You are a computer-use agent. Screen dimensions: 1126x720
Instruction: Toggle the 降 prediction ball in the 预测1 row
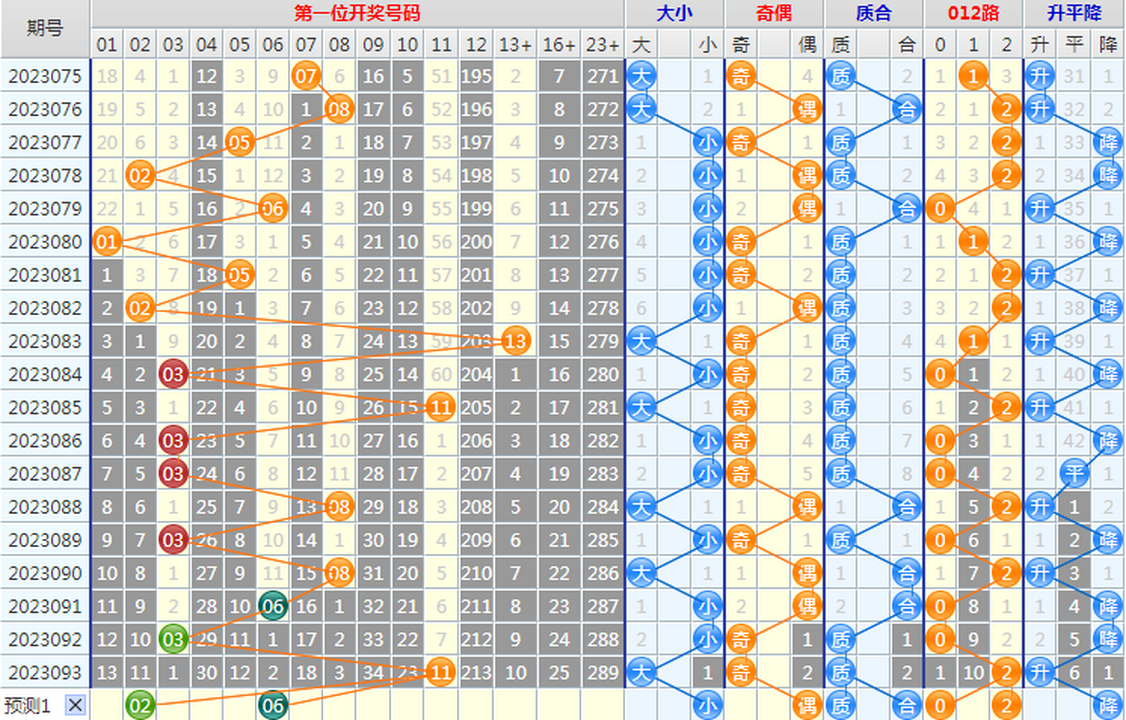click(x=1108, y=705)
